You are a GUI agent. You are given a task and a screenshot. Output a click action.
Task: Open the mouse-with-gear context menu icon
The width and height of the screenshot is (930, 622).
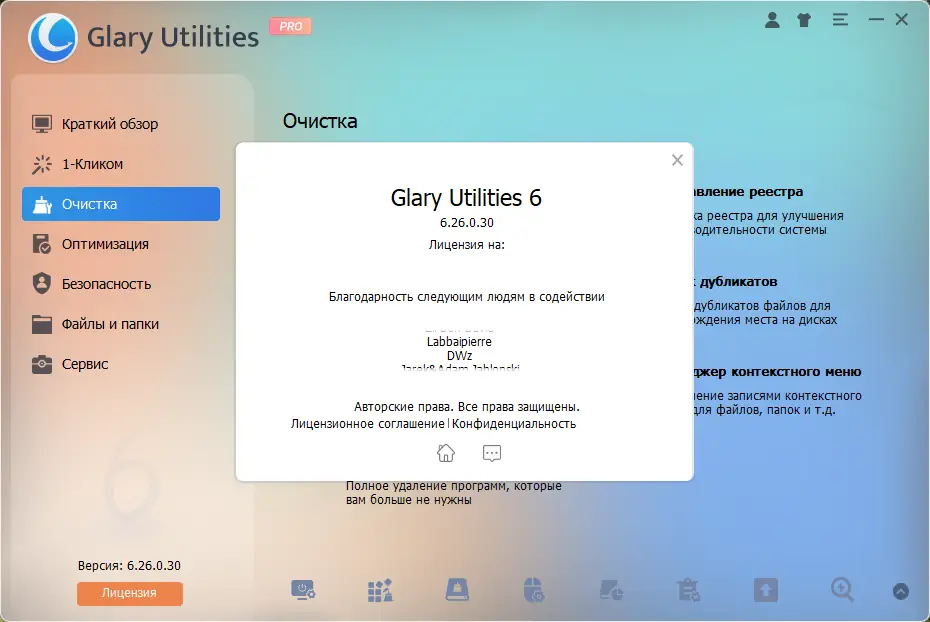534,590
